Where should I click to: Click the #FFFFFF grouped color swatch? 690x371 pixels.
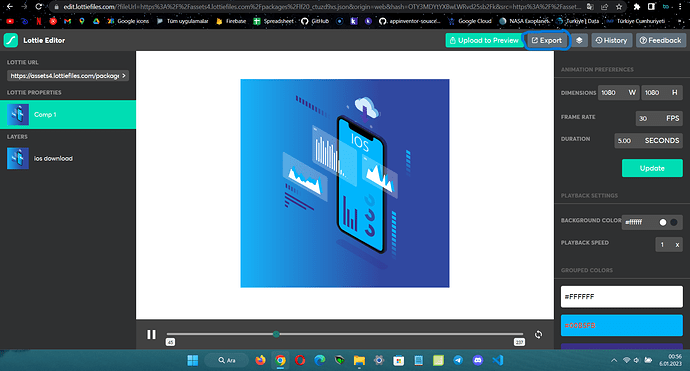[x=621, y=297]
